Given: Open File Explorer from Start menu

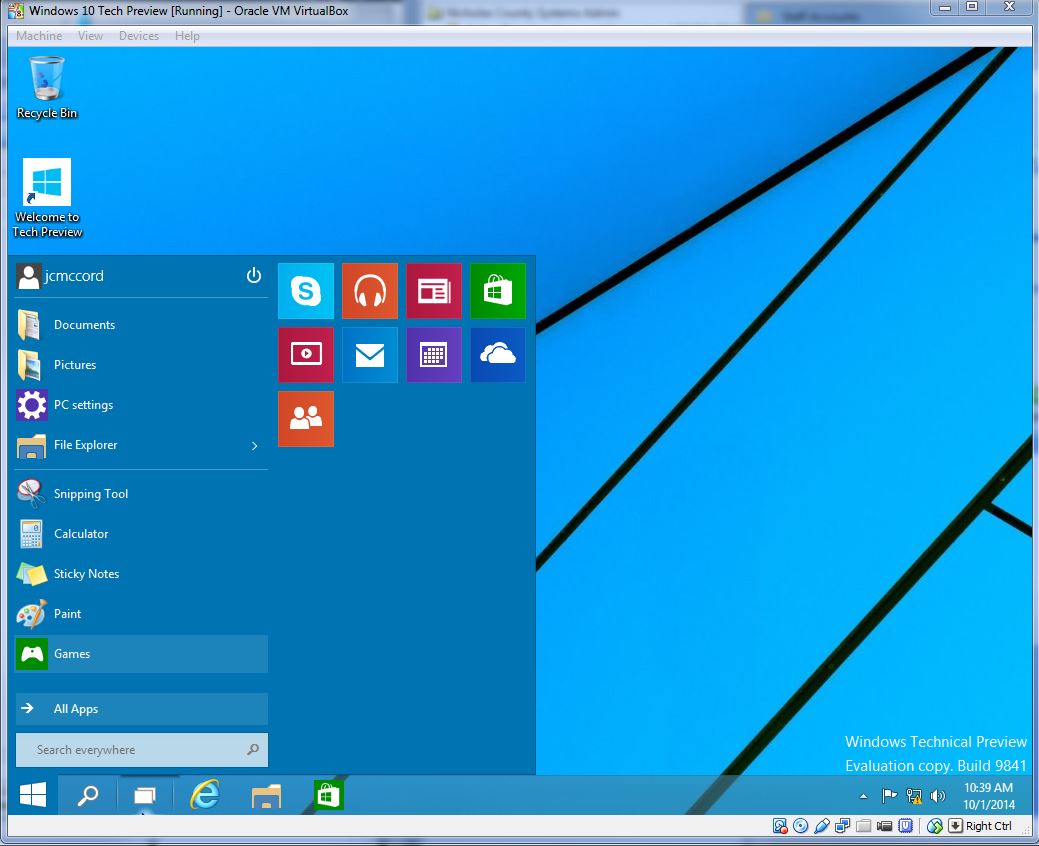Looking at the screenshot, I should (141, 445).
